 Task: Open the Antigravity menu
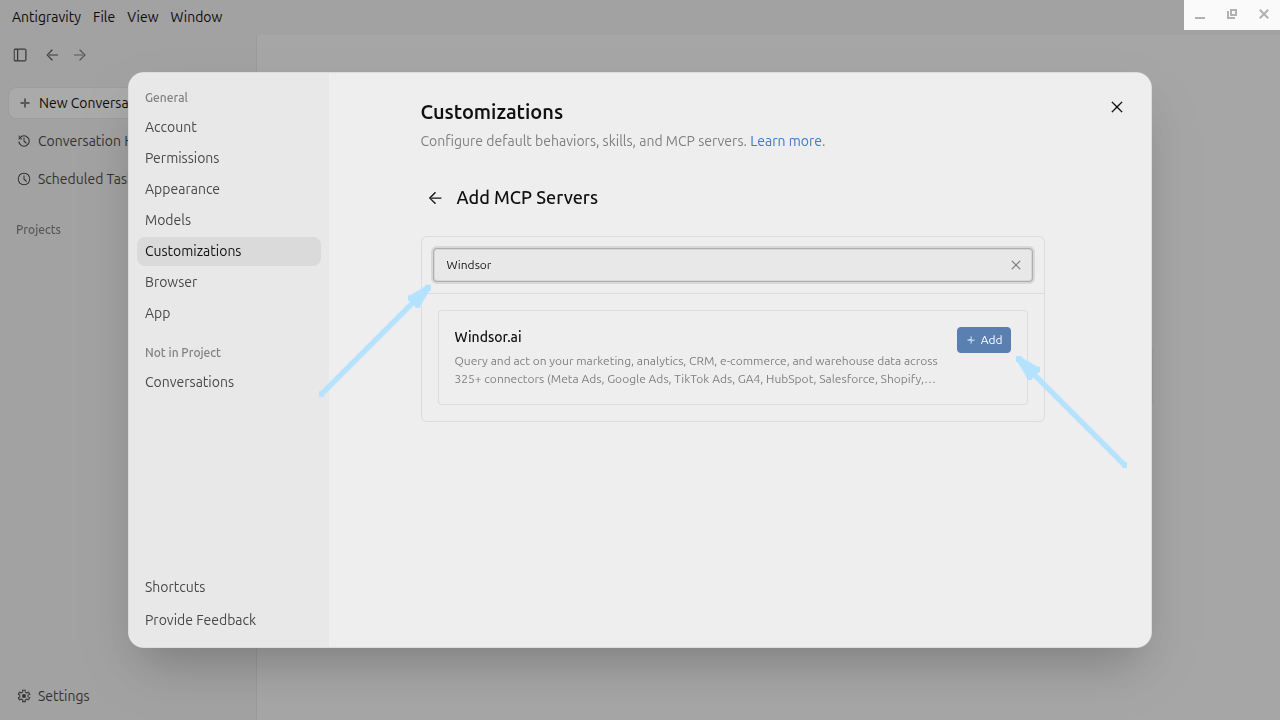click(47, 17)
